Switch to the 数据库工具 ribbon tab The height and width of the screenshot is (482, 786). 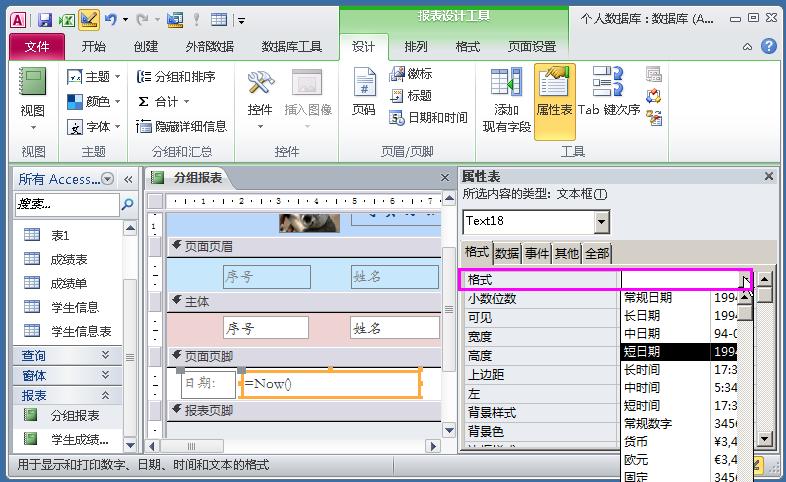point(291,47)
